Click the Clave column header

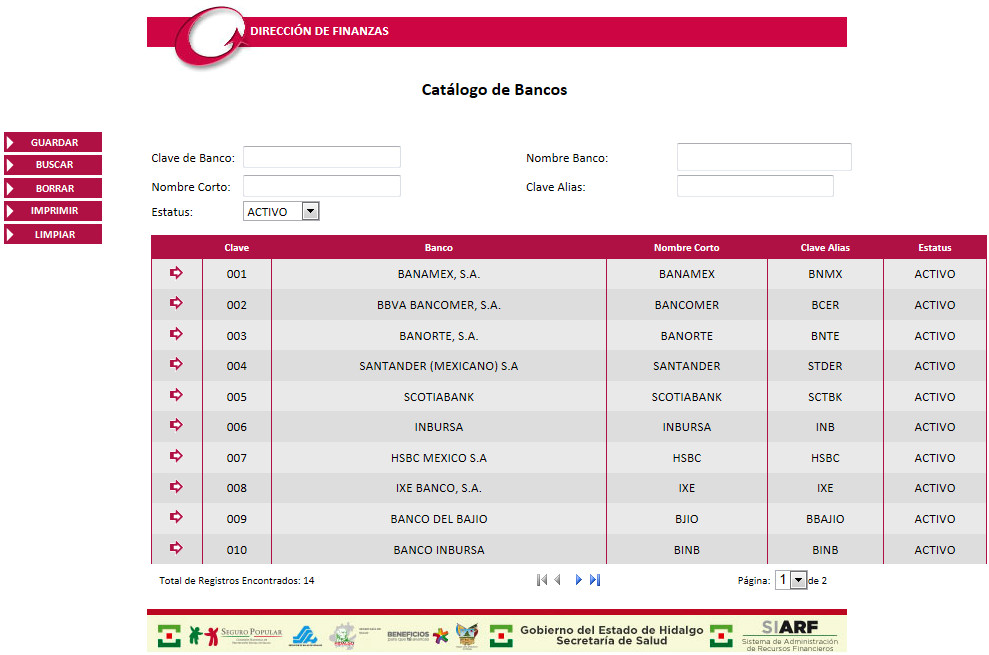237,247
